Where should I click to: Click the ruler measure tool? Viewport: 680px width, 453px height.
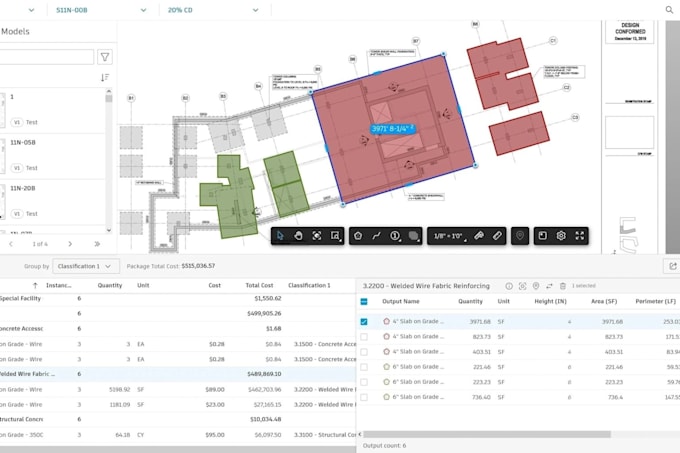[497, 235]
